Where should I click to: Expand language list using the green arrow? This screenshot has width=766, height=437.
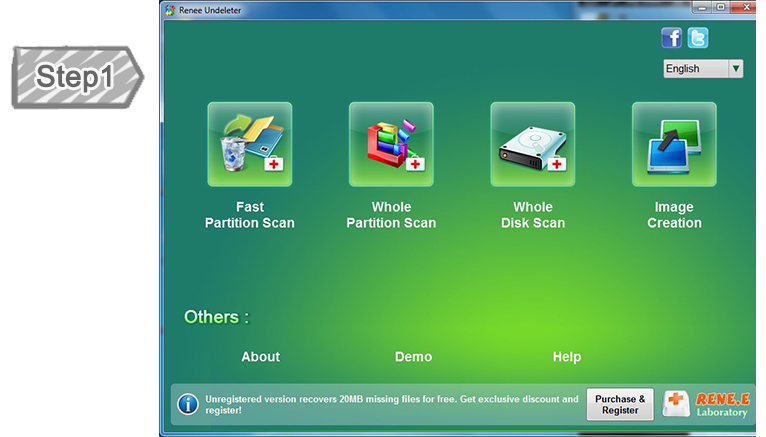pyautogui.click(x=736, y=69)
